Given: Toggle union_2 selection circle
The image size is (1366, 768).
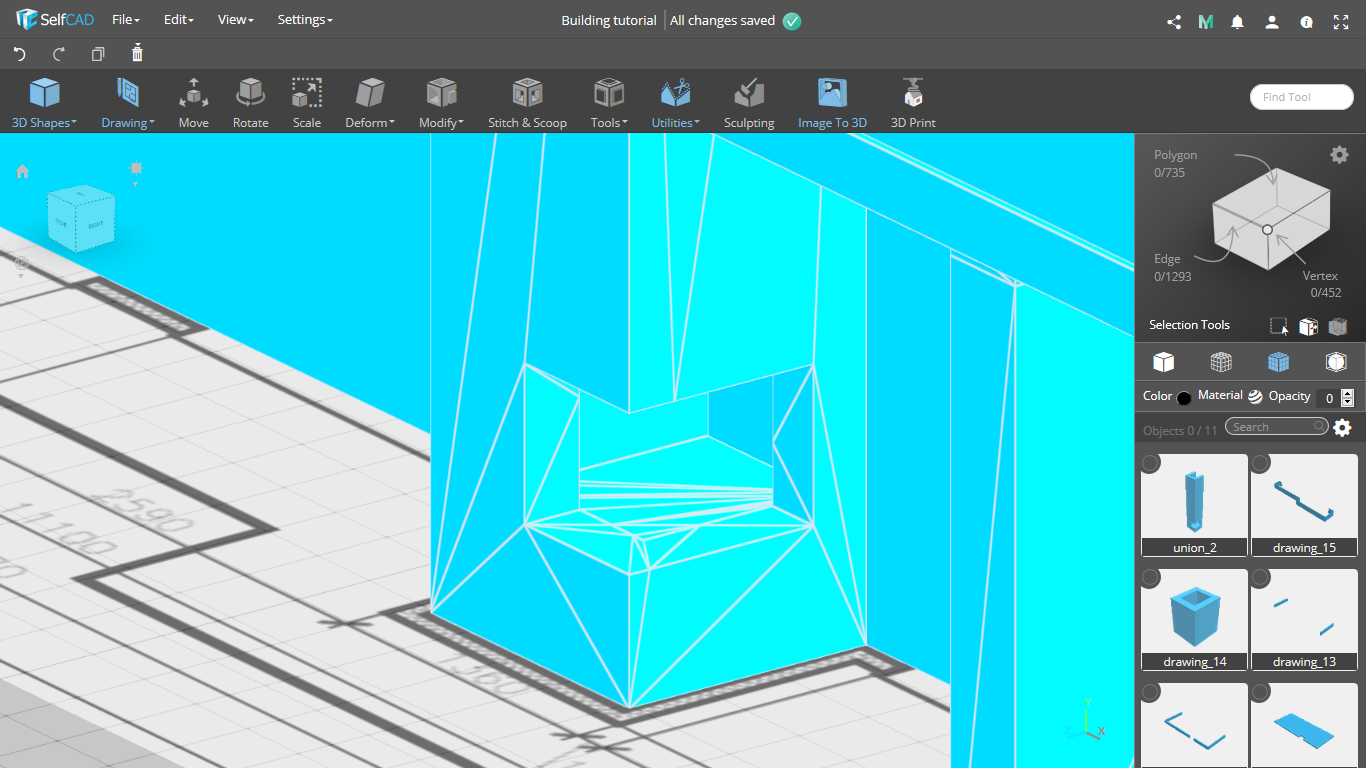Looking at the screenshot, I should pos(1151,463).
